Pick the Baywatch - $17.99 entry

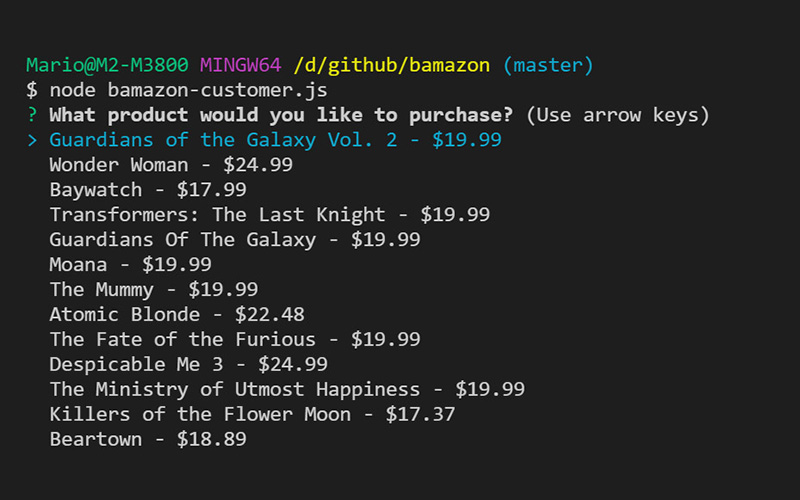[148, 190]
